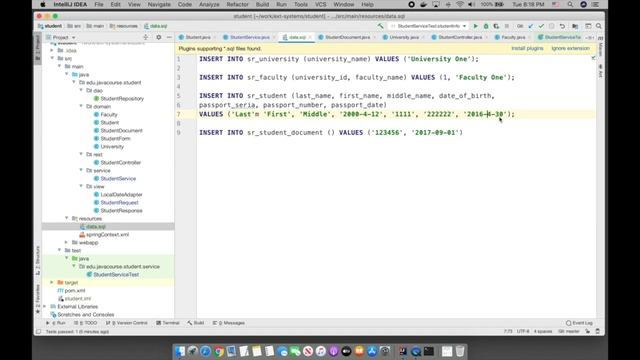The width and height of the screenshot is (640, 360).
Task: Open the Trash in the Dock
Action: pos(460,351)
